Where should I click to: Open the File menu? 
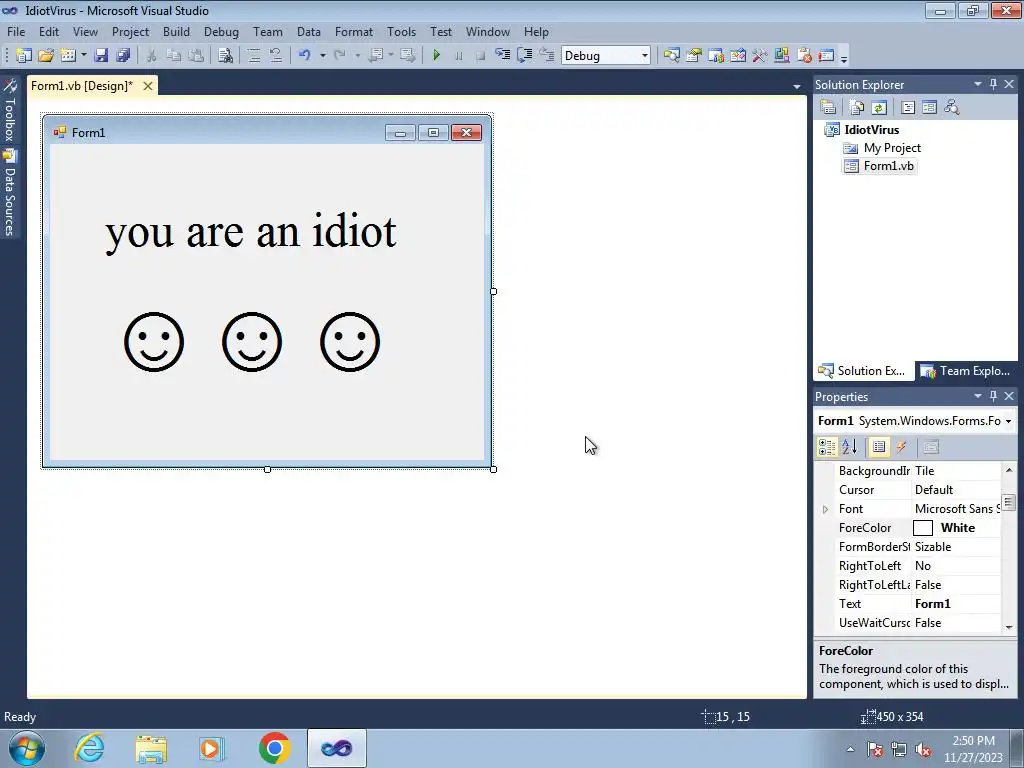pyautogui.click(x=16, y=31)
